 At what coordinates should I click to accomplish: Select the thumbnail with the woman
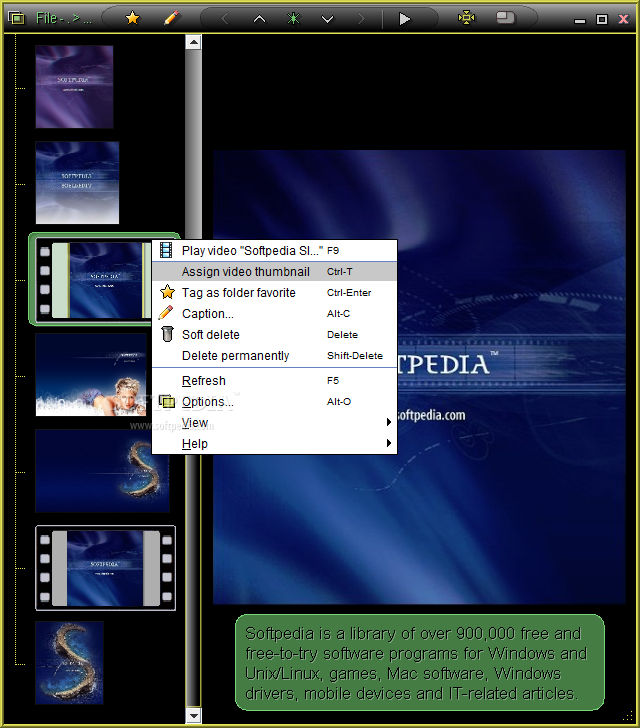[91, 375]
